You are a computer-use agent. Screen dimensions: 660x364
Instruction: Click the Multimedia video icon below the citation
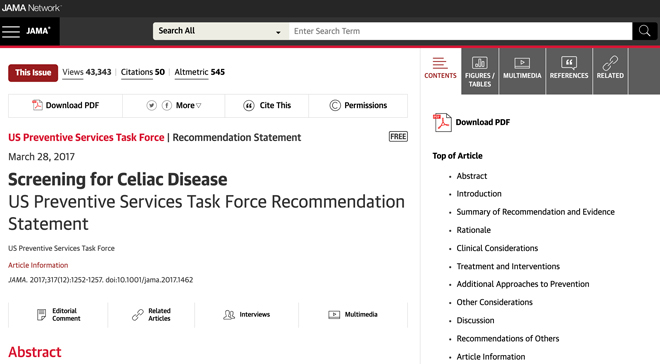point(334,314)
